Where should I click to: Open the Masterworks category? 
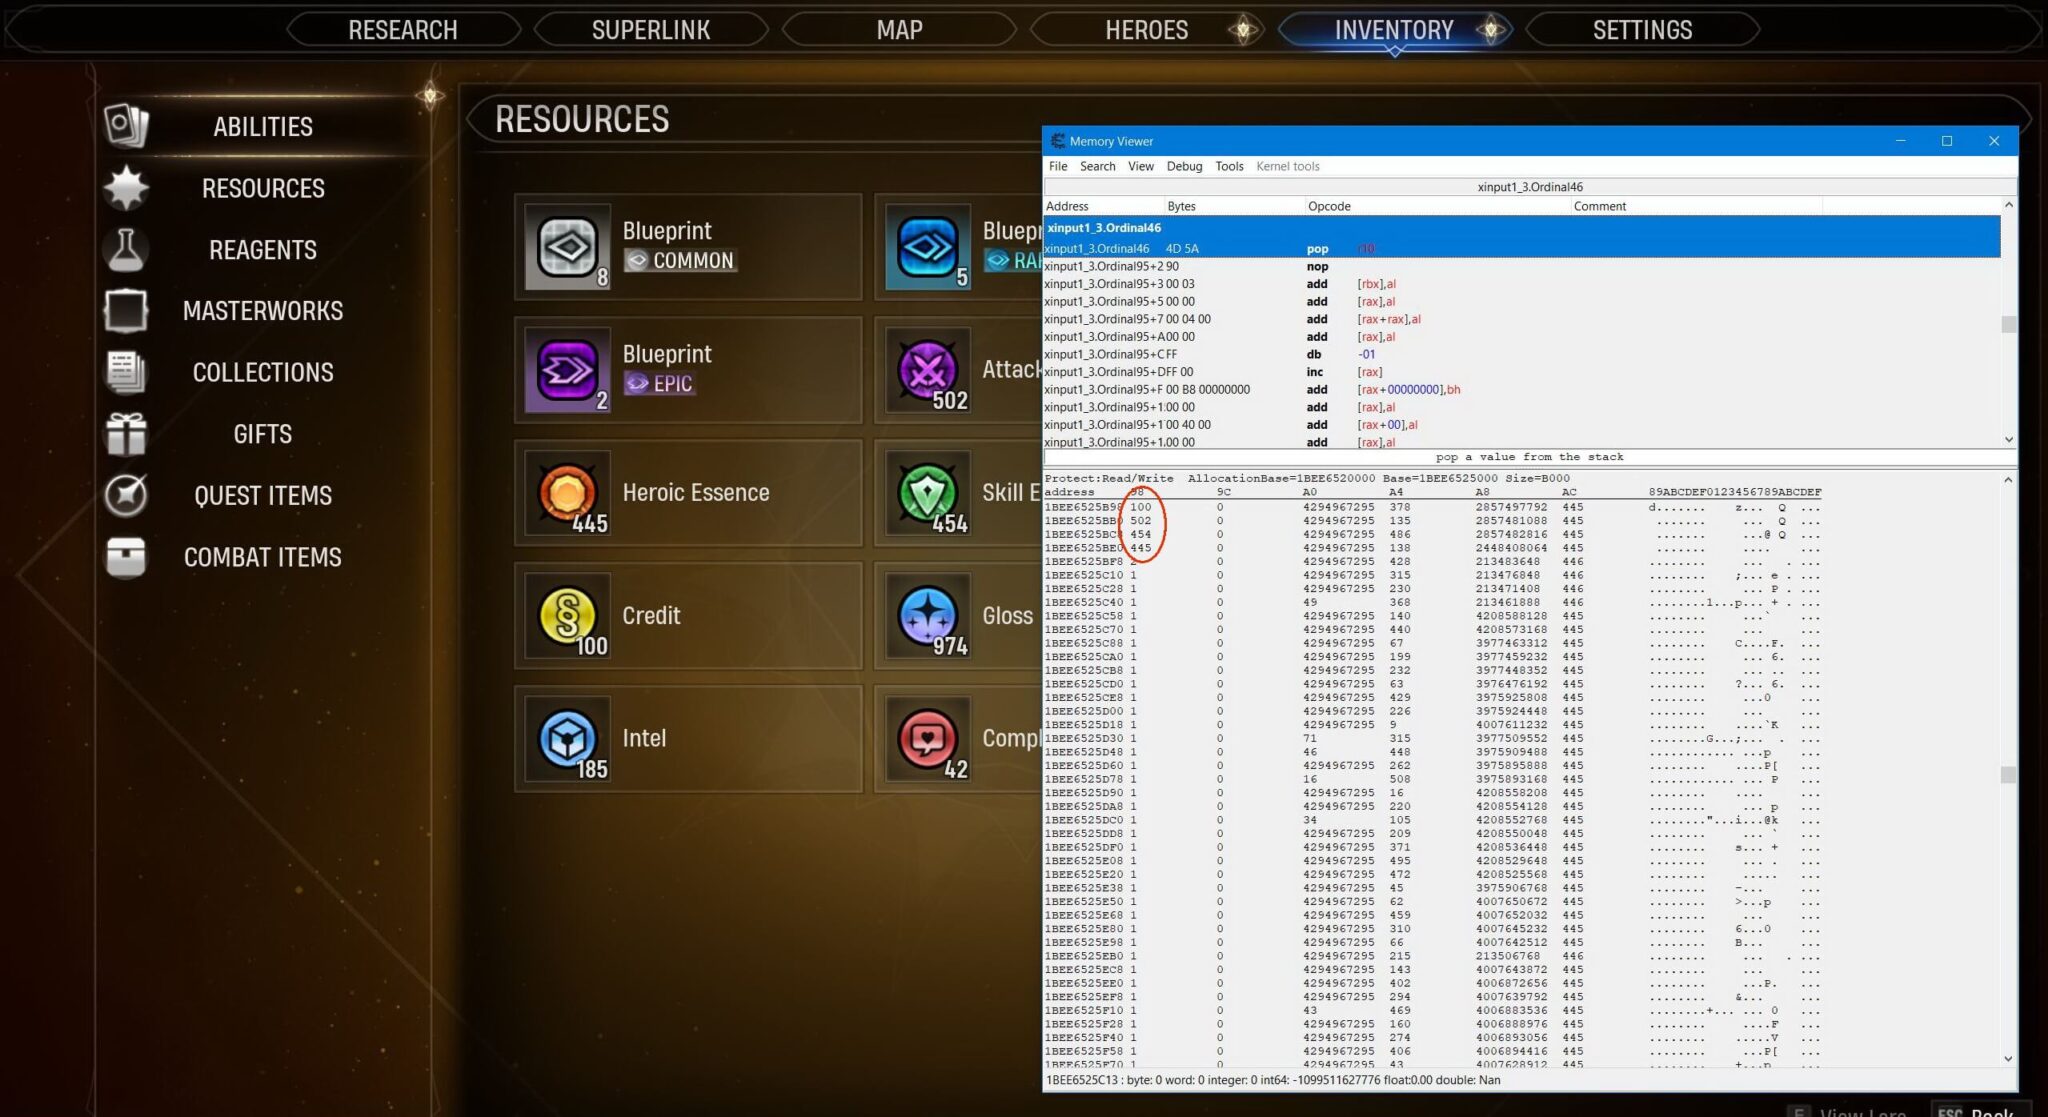pyautogui.click(x=262, y=311)
